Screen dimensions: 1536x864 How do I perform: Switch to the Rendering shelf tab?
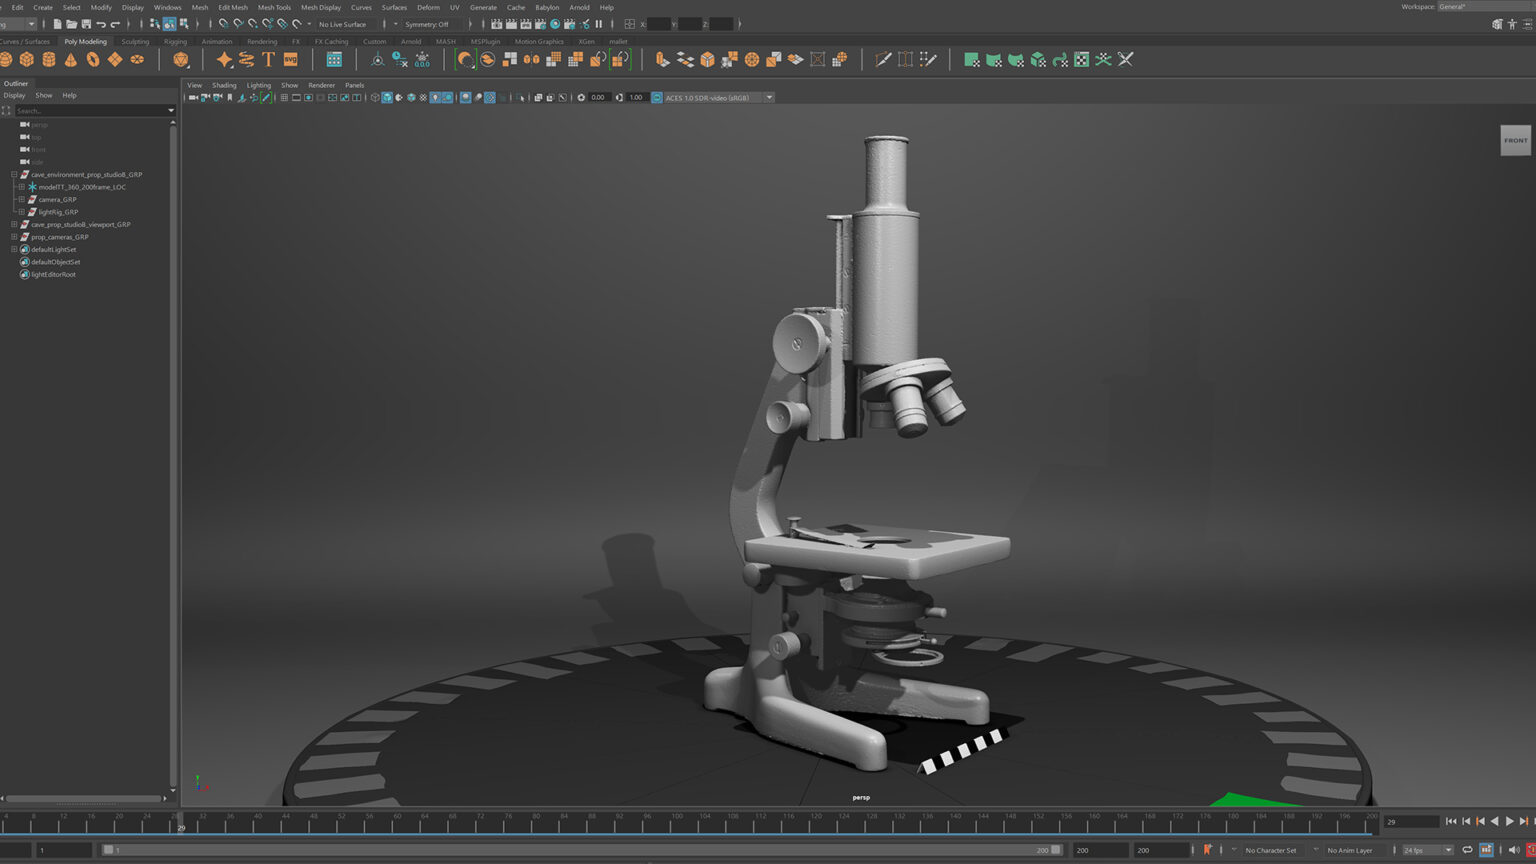[x=262, y=41]
